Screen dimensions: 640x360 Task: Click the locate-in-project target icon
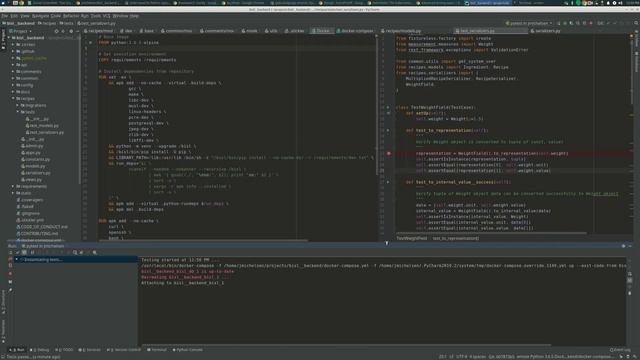[x=56, y=31]
